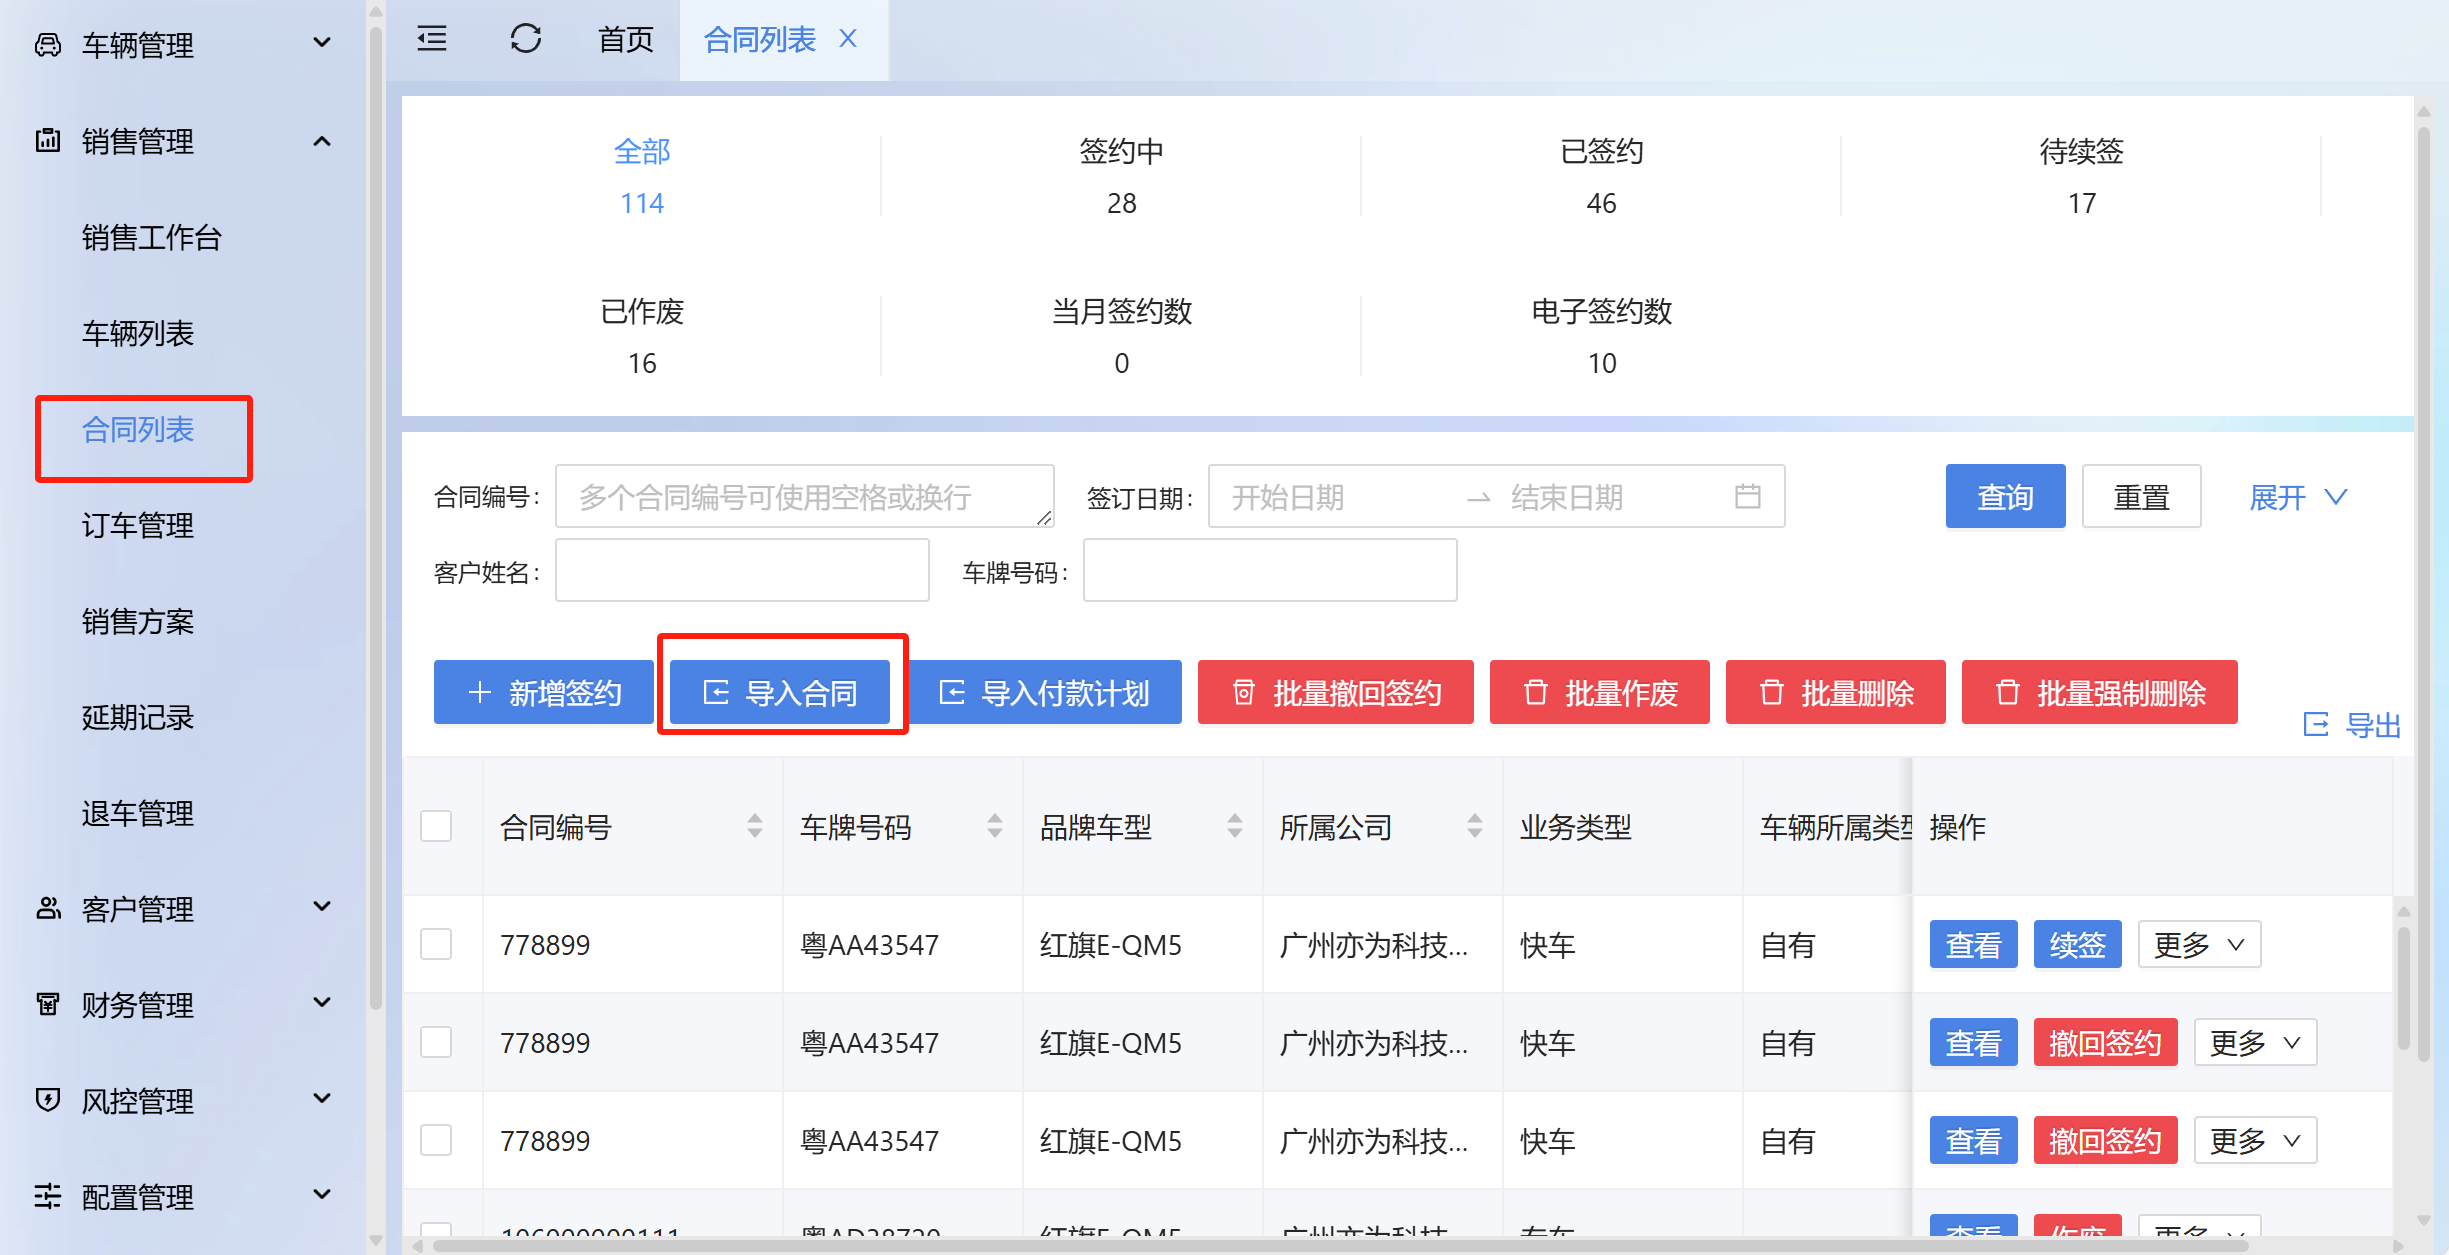Close the 合同列表 tab
Screen dimensions: 2449x1255
[848, 39]
